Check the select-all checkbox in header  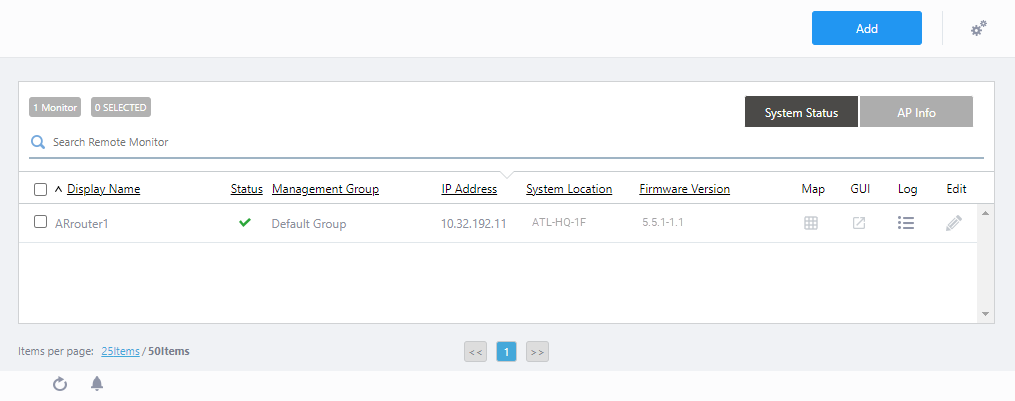point(40,189)
